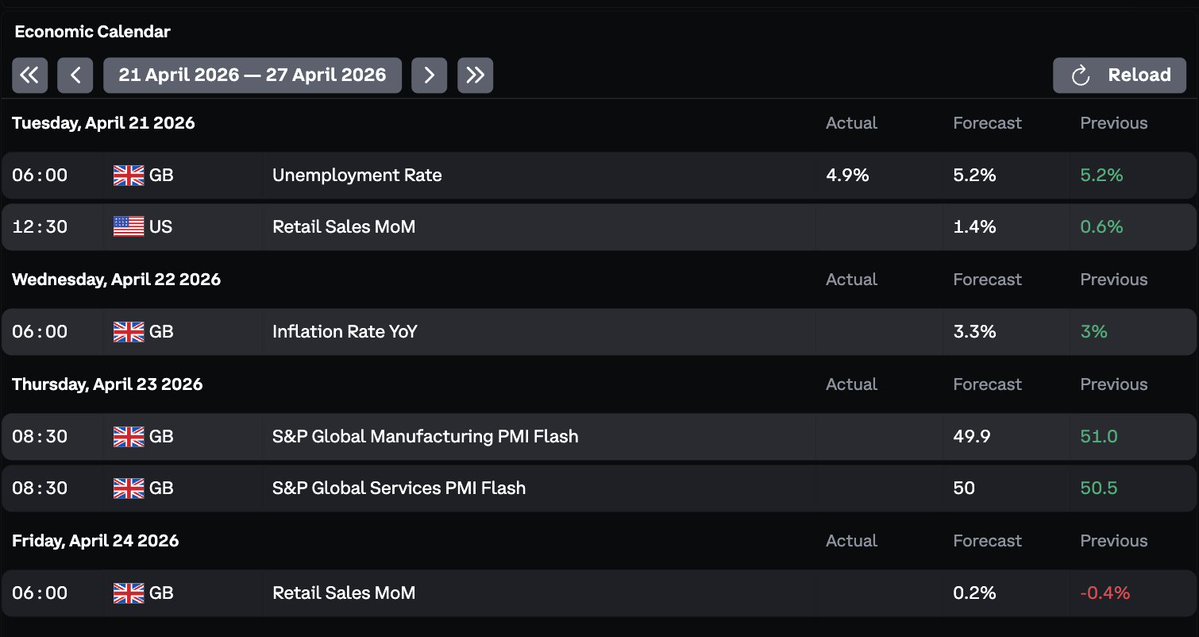Open the US Retail Sales MoM event
This screenshot has width=1199, height=637.
(344, 227)
